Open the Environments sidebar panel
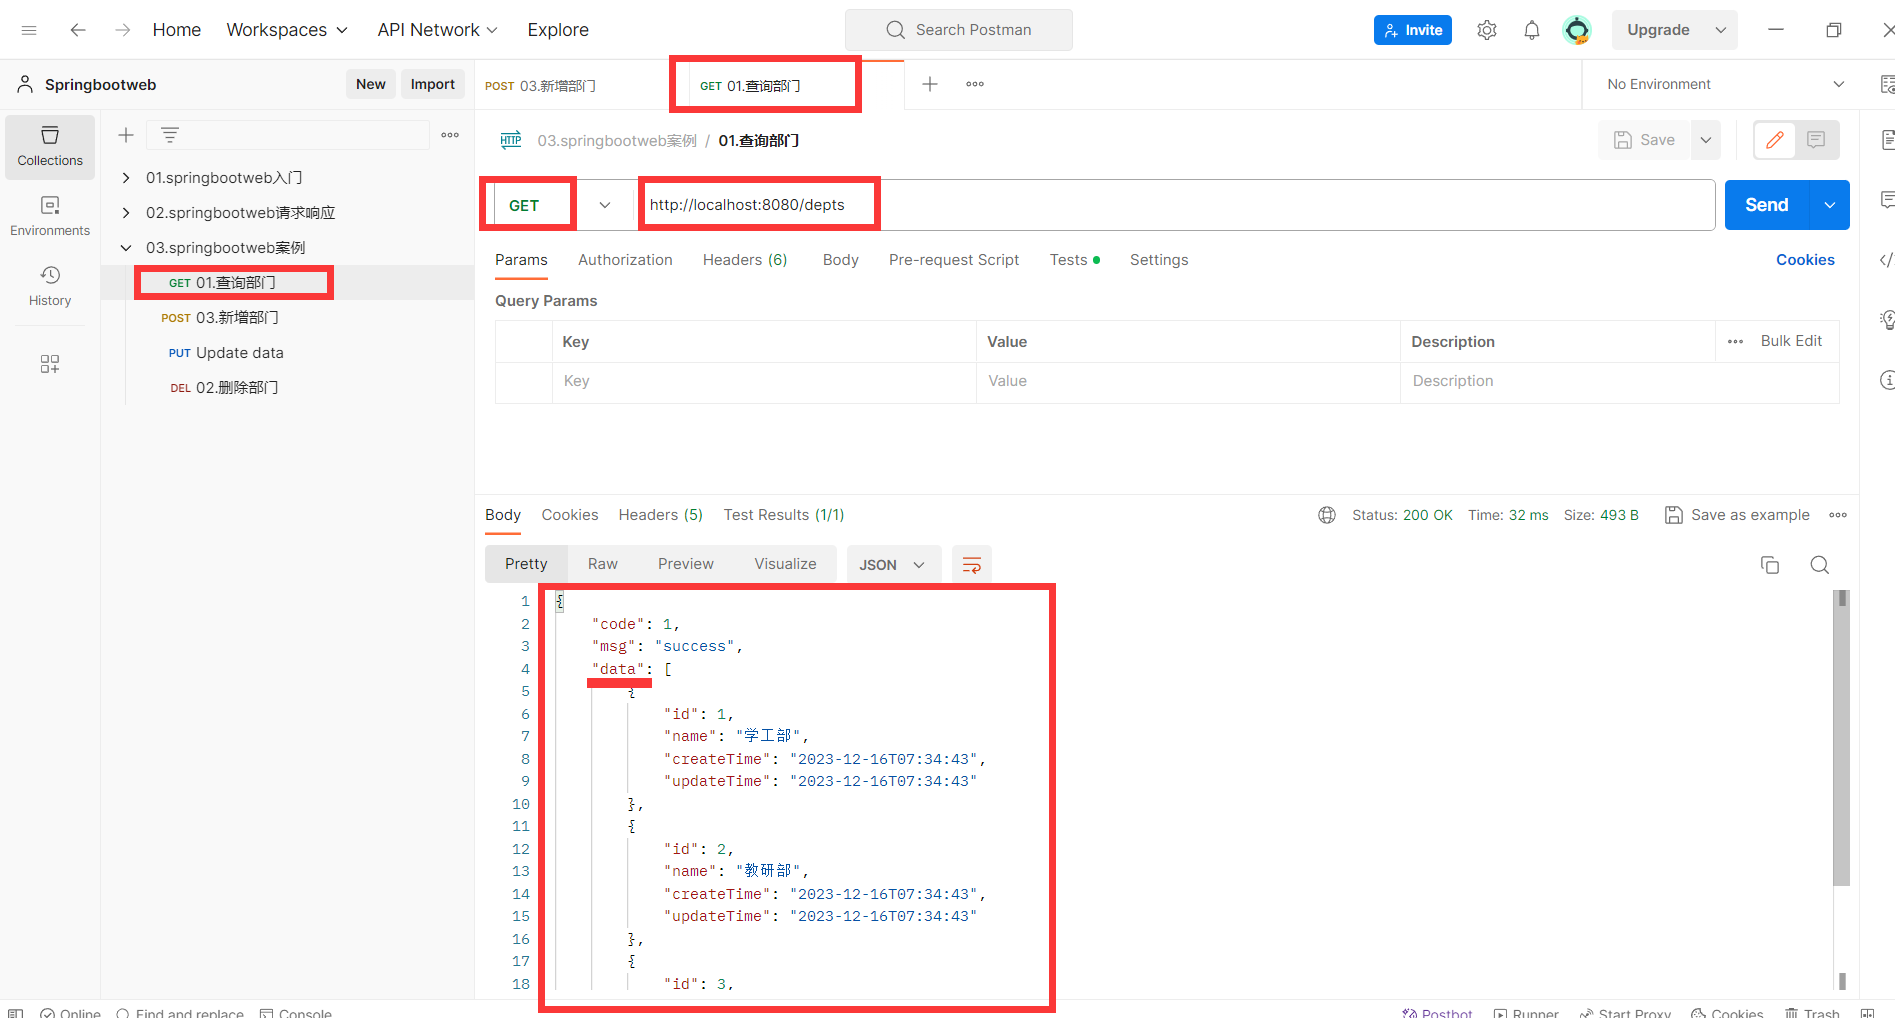The width and height of the screenshot is (1895, 1018). coord(50,217)
